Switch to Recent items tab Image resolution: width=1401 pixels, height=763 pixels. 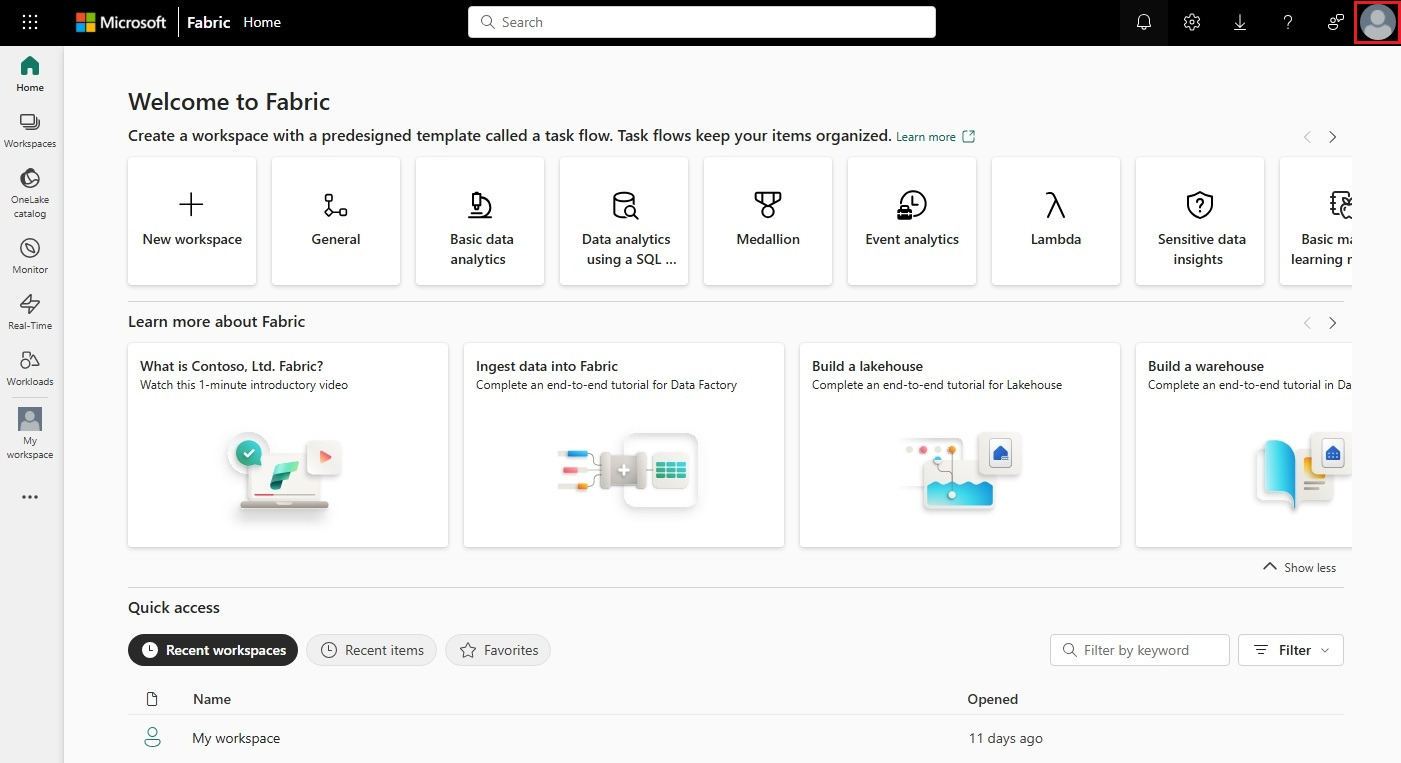pos(372,650)
